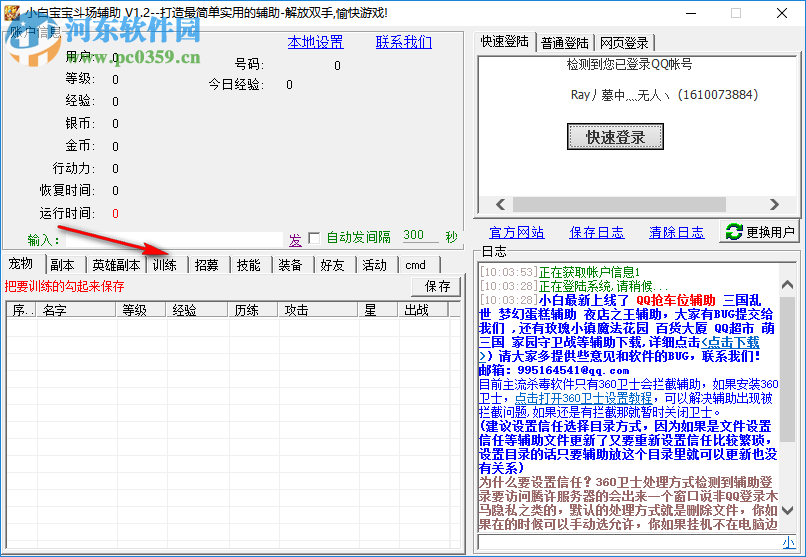Click the login panel's left scroll arrow
This screenshot has width=806, height=557.
[x=500, y=205]
